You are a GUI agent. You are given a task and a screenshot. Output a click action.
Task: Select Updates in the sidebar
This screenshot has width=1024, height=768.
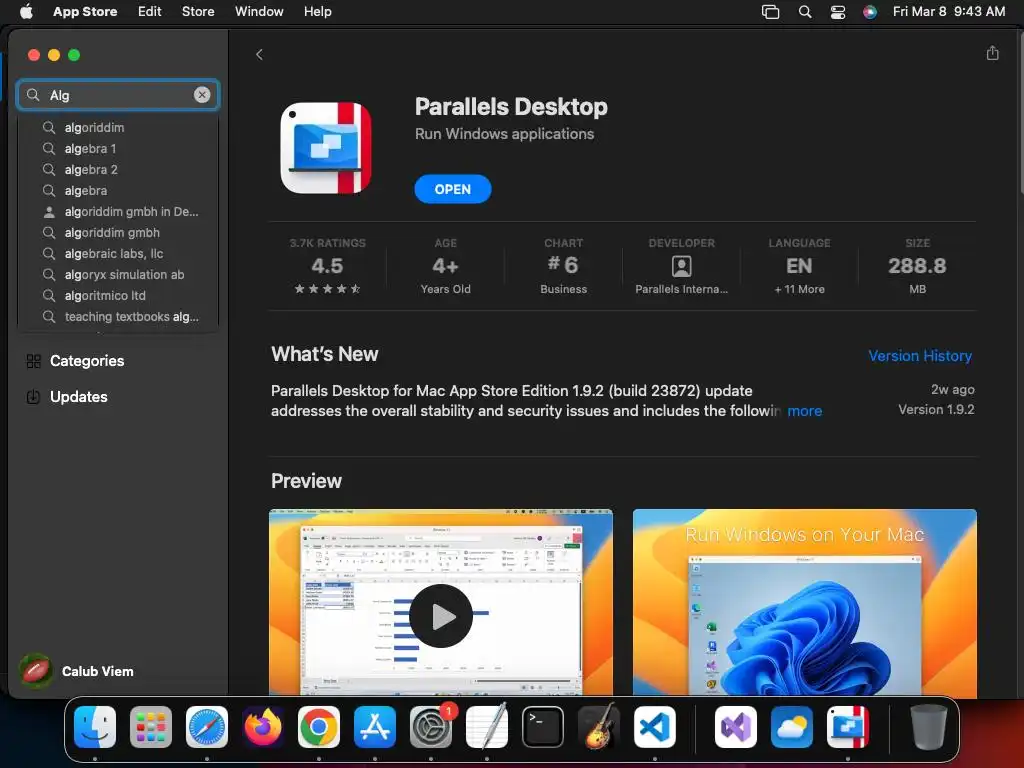(78, 396)
